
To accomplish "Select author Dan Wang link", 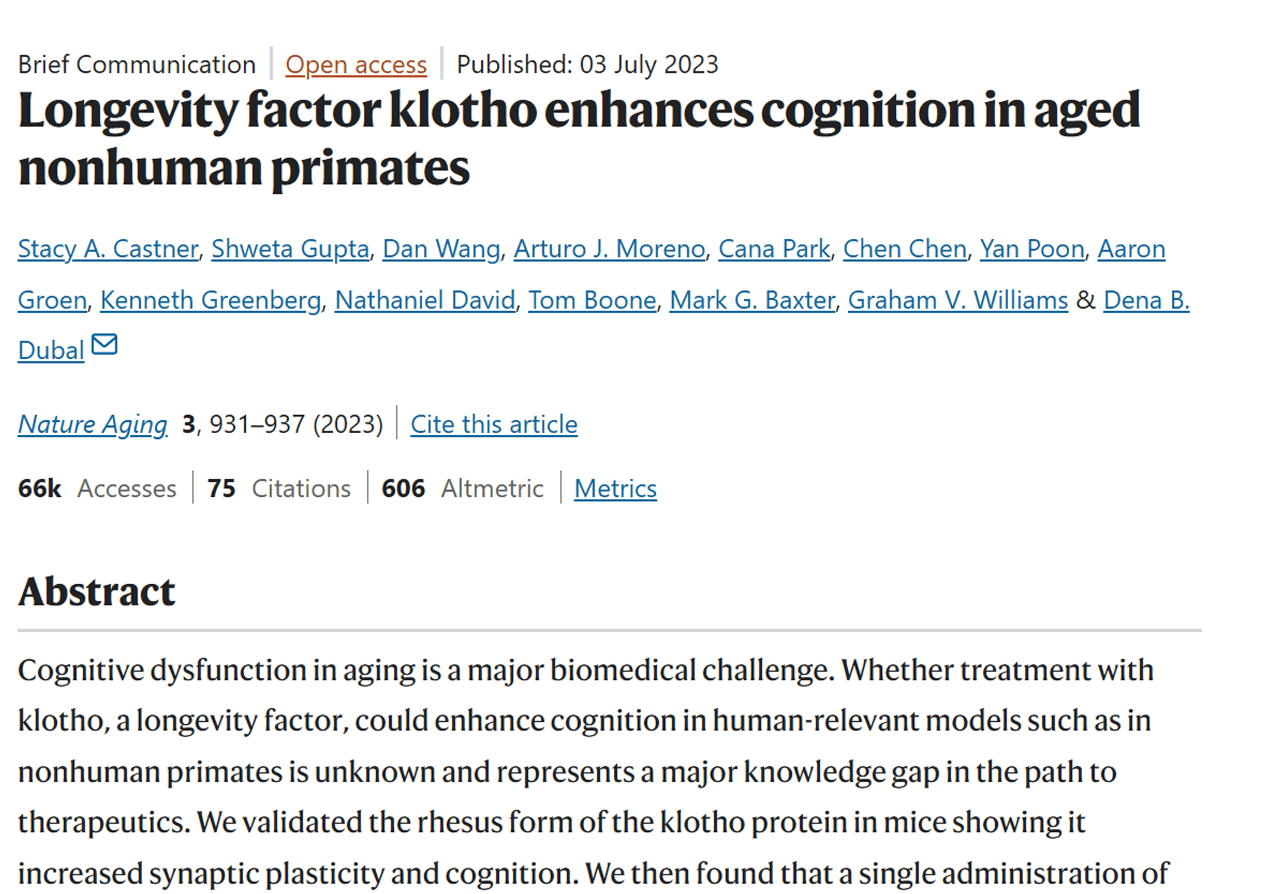I will click(x=441, y=249).
